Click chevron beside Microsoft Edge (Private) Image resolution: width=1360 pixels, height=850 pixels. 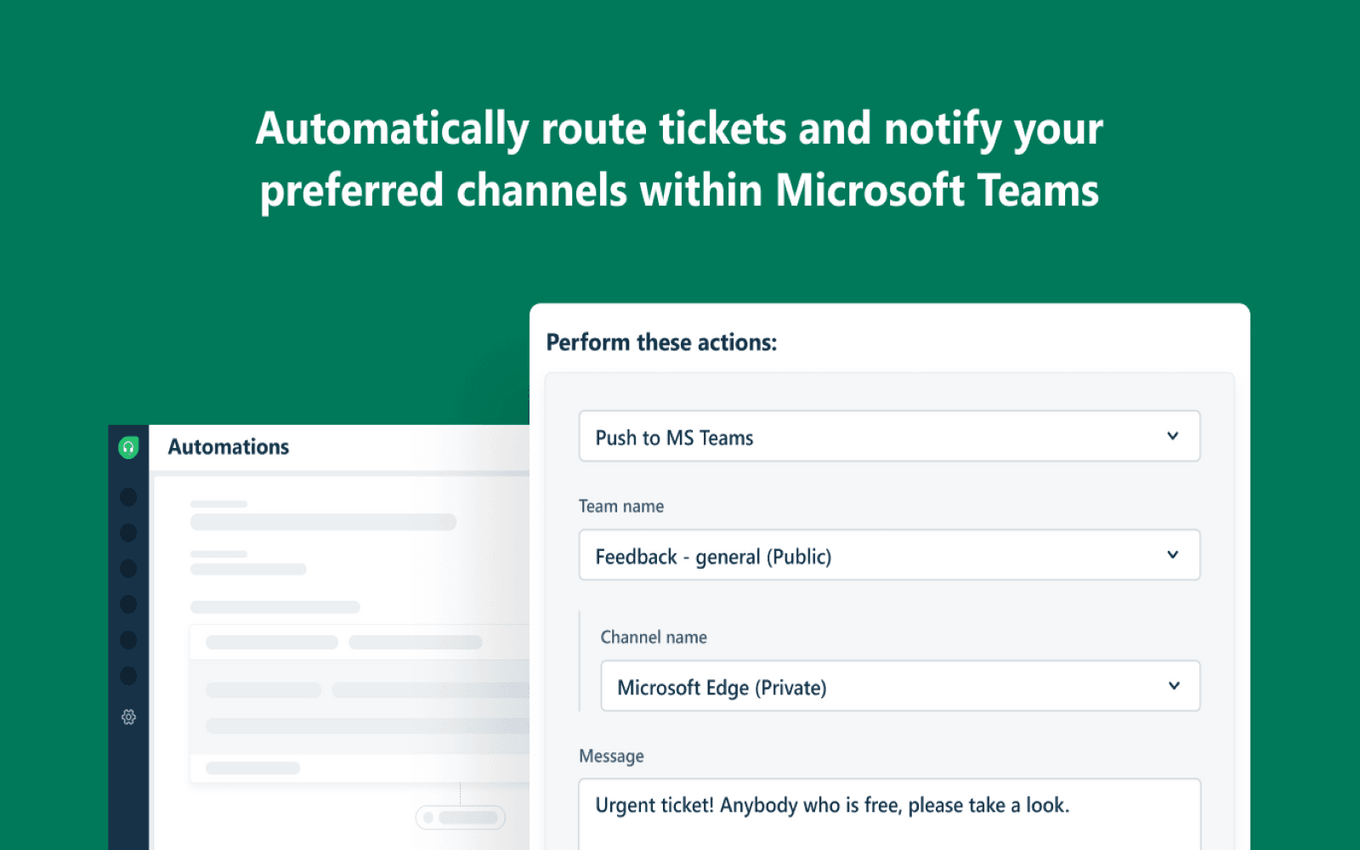pos(1174,686)
